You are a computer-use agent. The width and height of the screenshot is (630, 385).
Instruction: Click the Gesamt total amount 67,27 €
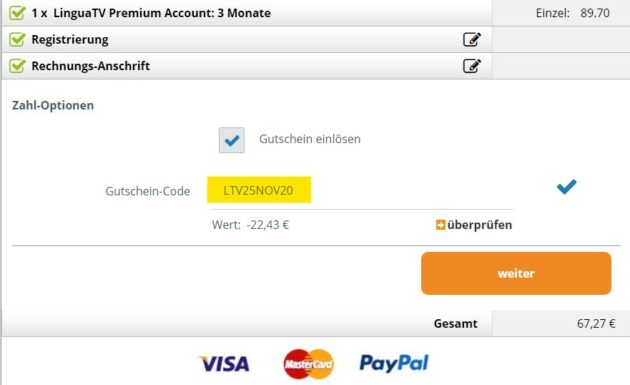coord(596,324)
